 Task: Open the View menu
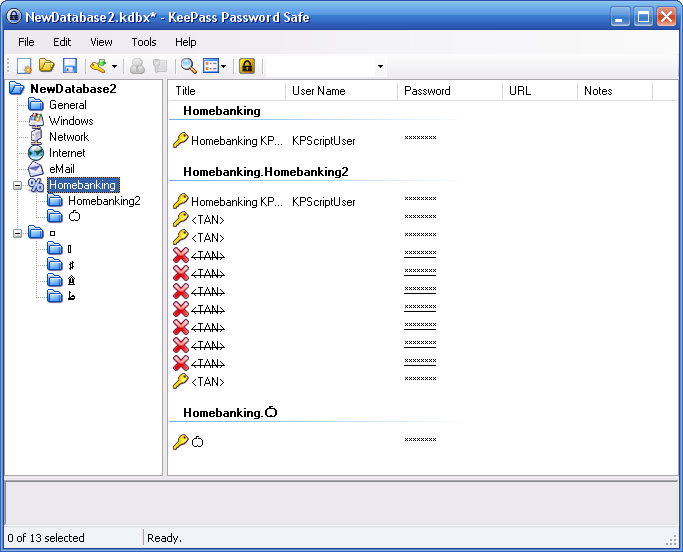101,42
